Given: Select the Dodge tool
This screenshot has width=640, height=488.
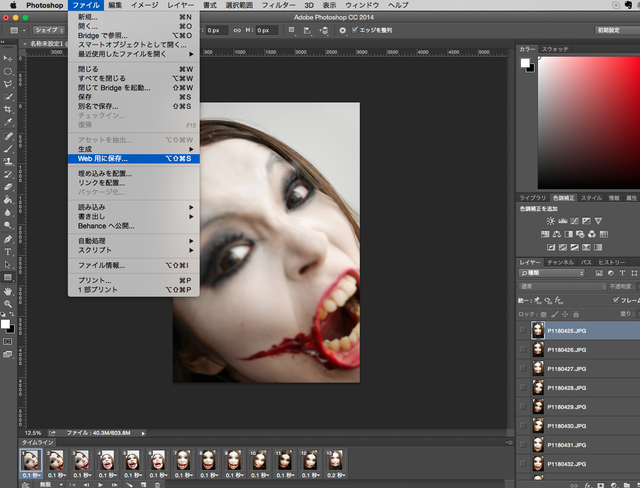Looking at the screenshot, I should coord(8,225).
